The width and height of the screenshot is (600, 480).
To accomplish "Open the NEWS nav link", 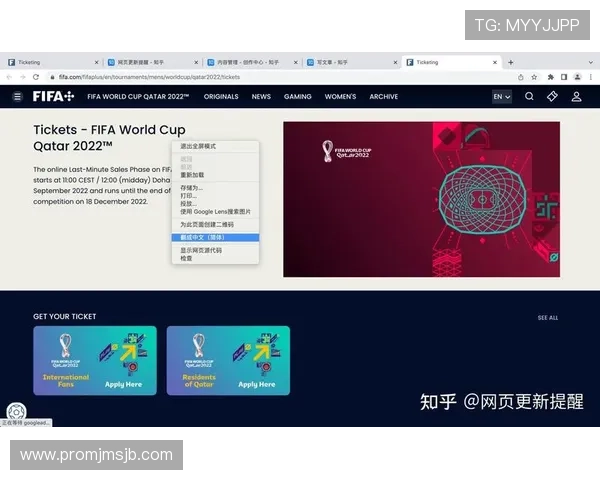I will 261,96.
